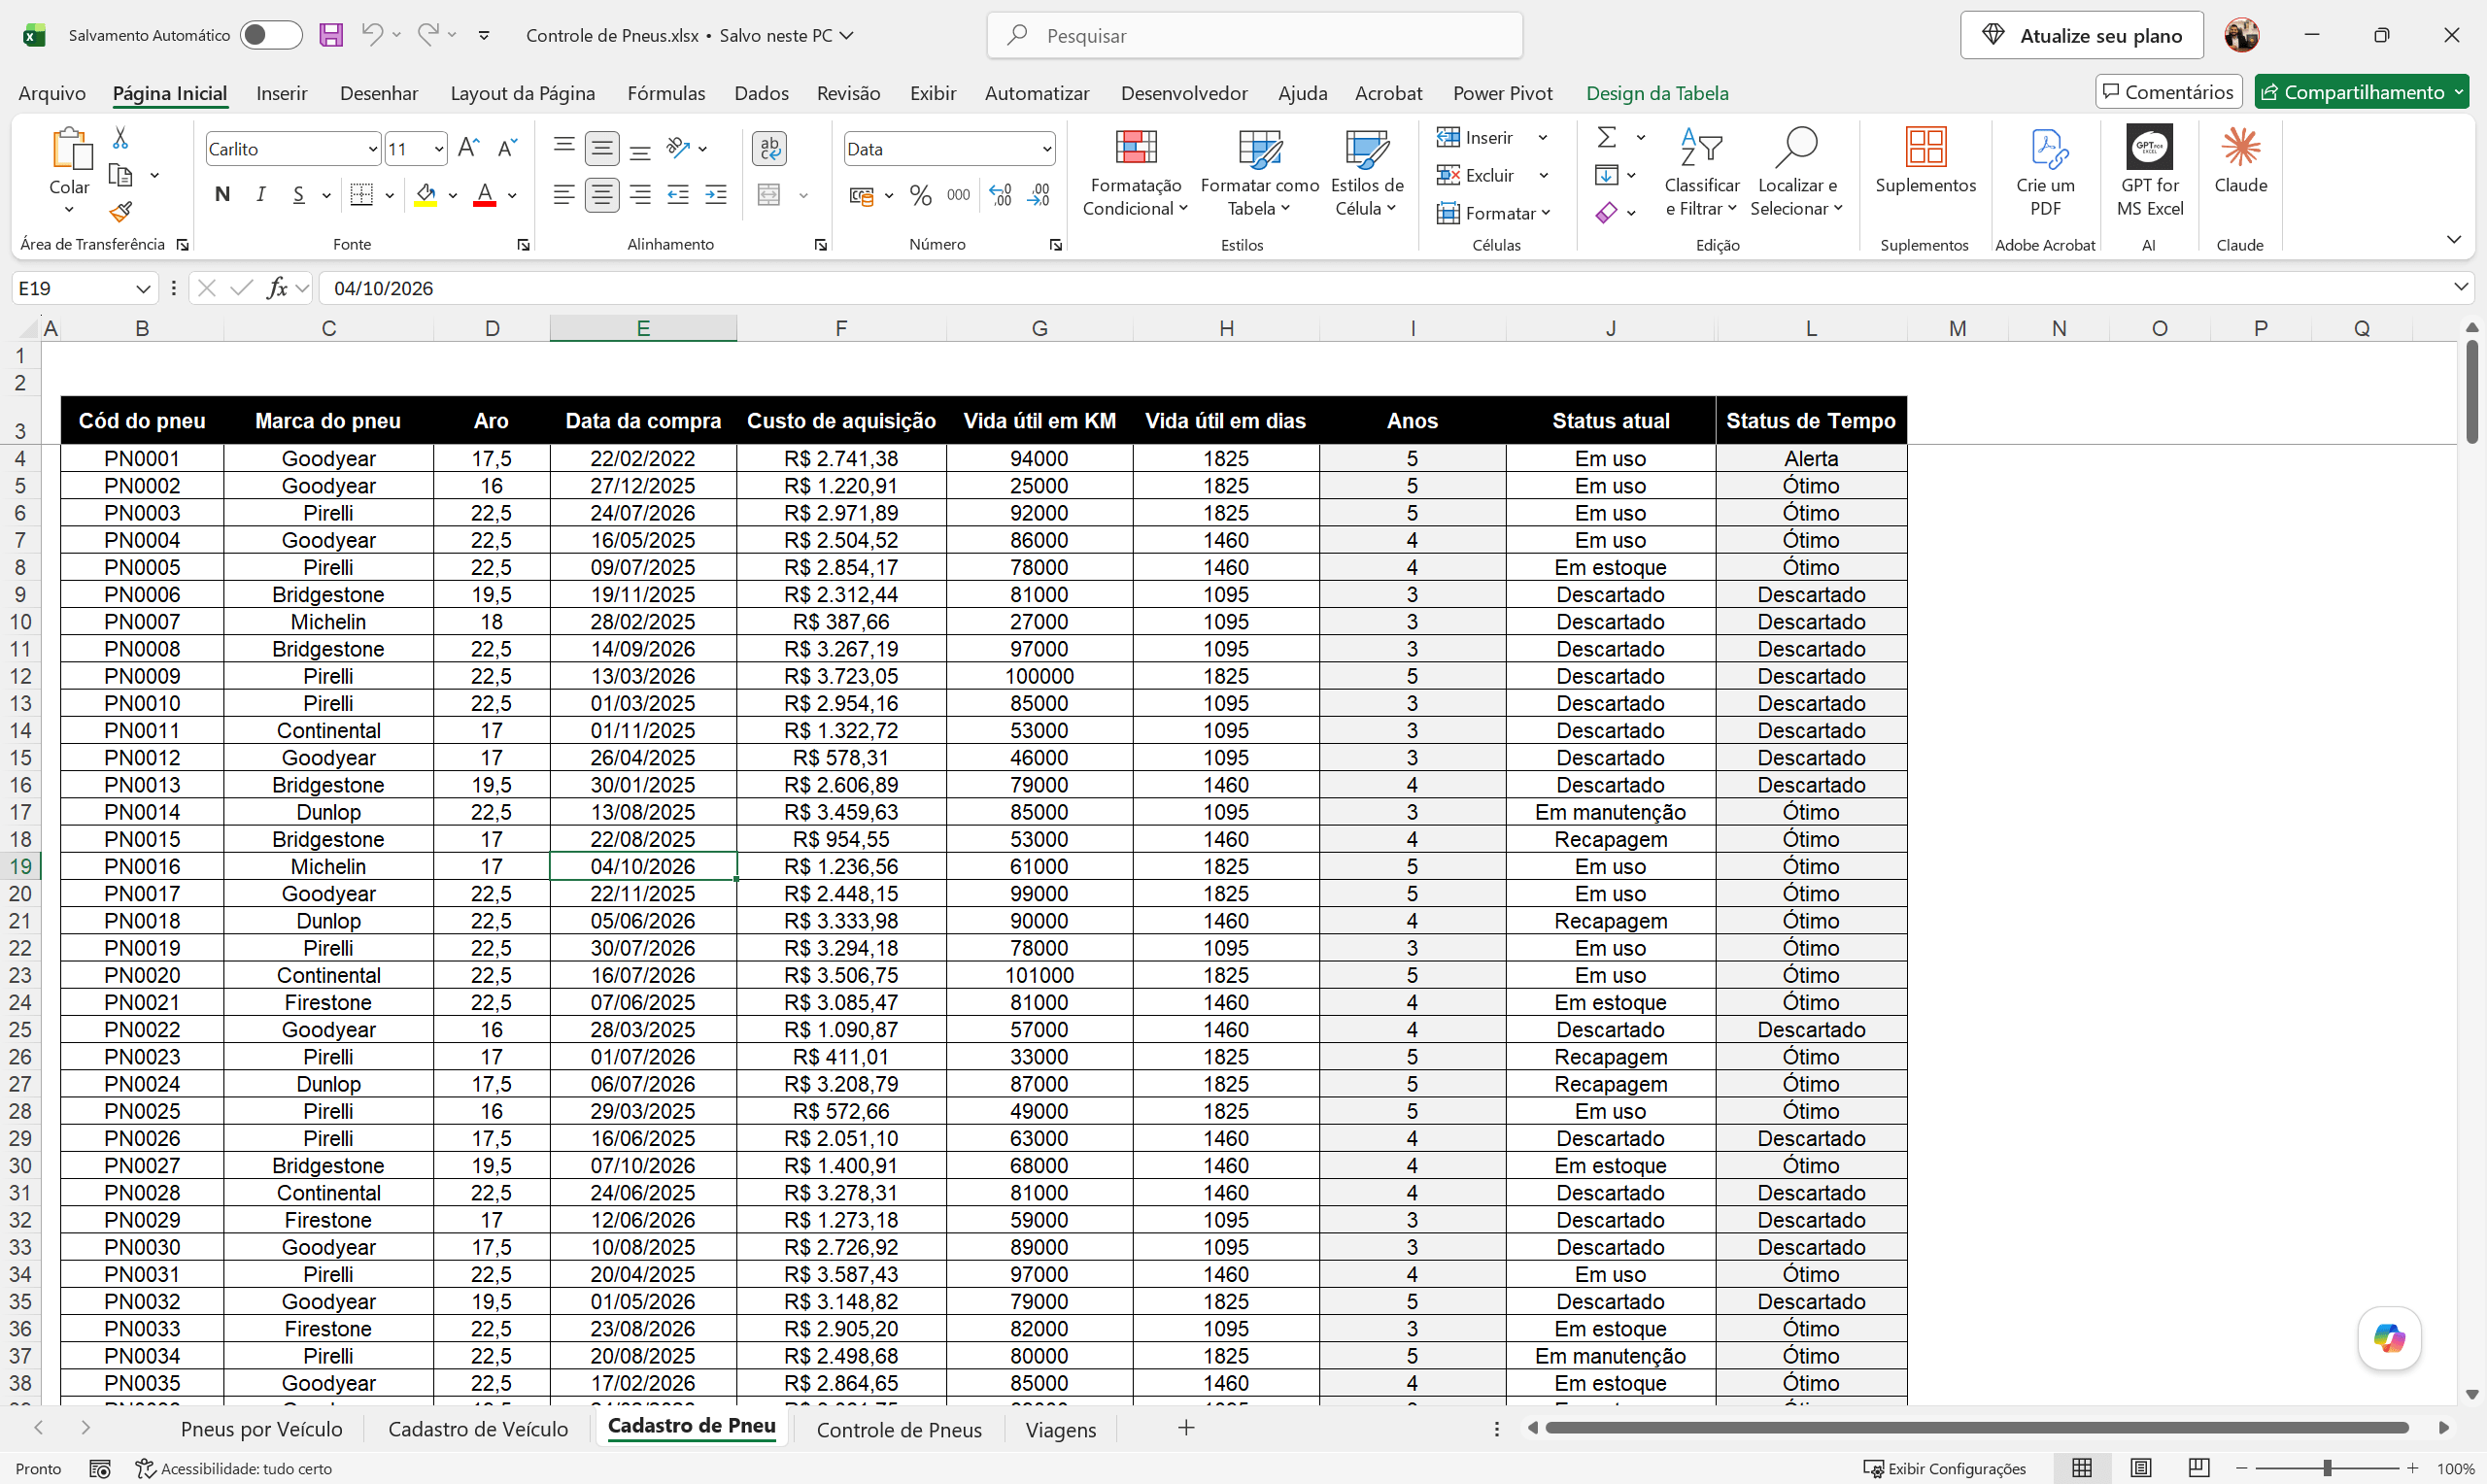
Task: Click the wrap text icon
Action: (769, 148)
